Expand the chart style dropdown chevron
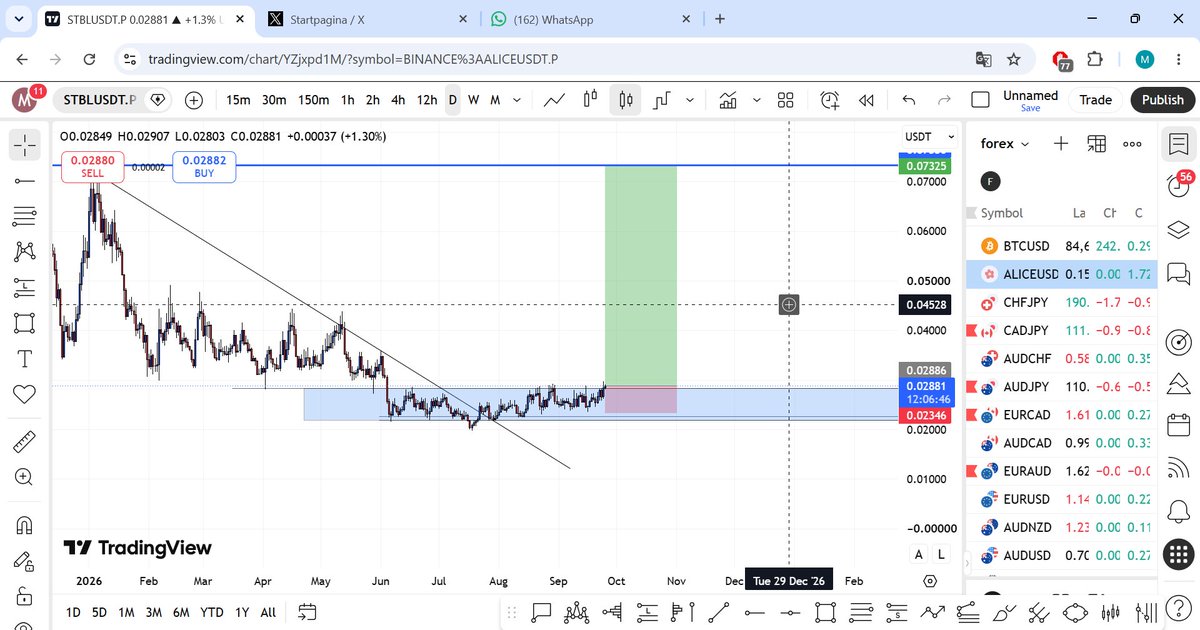 point(691,100)
